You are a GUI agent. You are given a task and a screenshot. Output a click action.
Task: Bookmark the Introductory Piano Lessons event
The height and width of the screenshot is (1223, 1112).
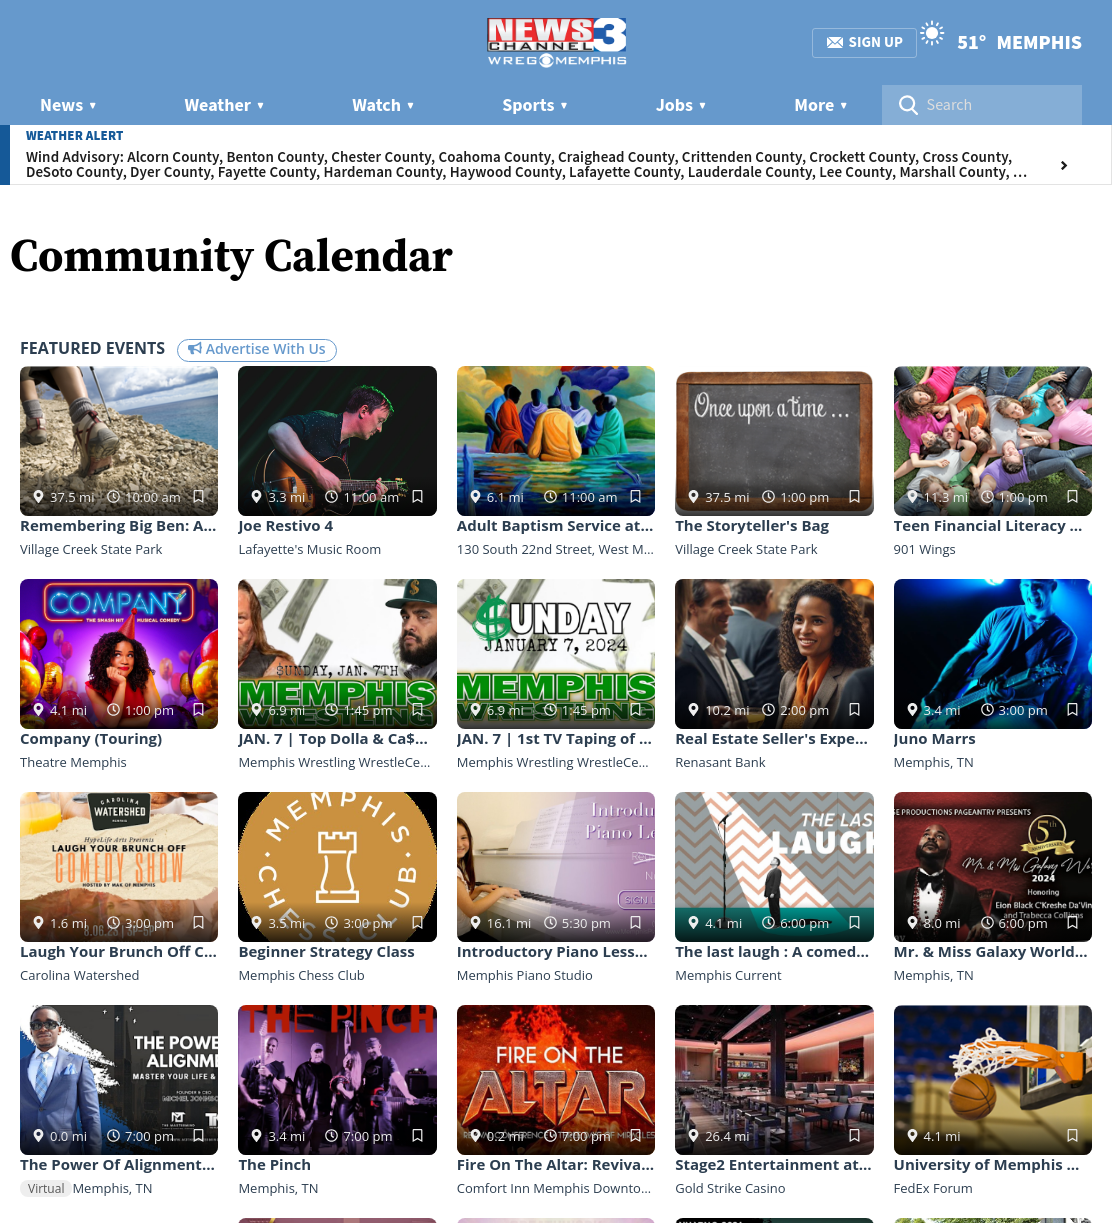coord(636,923)
